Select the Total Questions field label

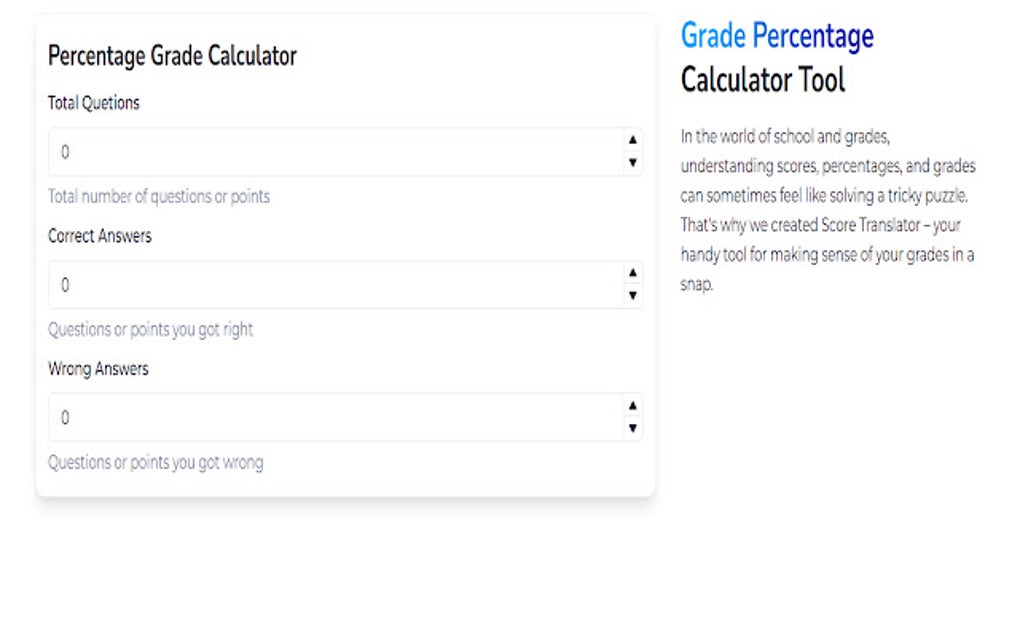click(x=94, y=103)
